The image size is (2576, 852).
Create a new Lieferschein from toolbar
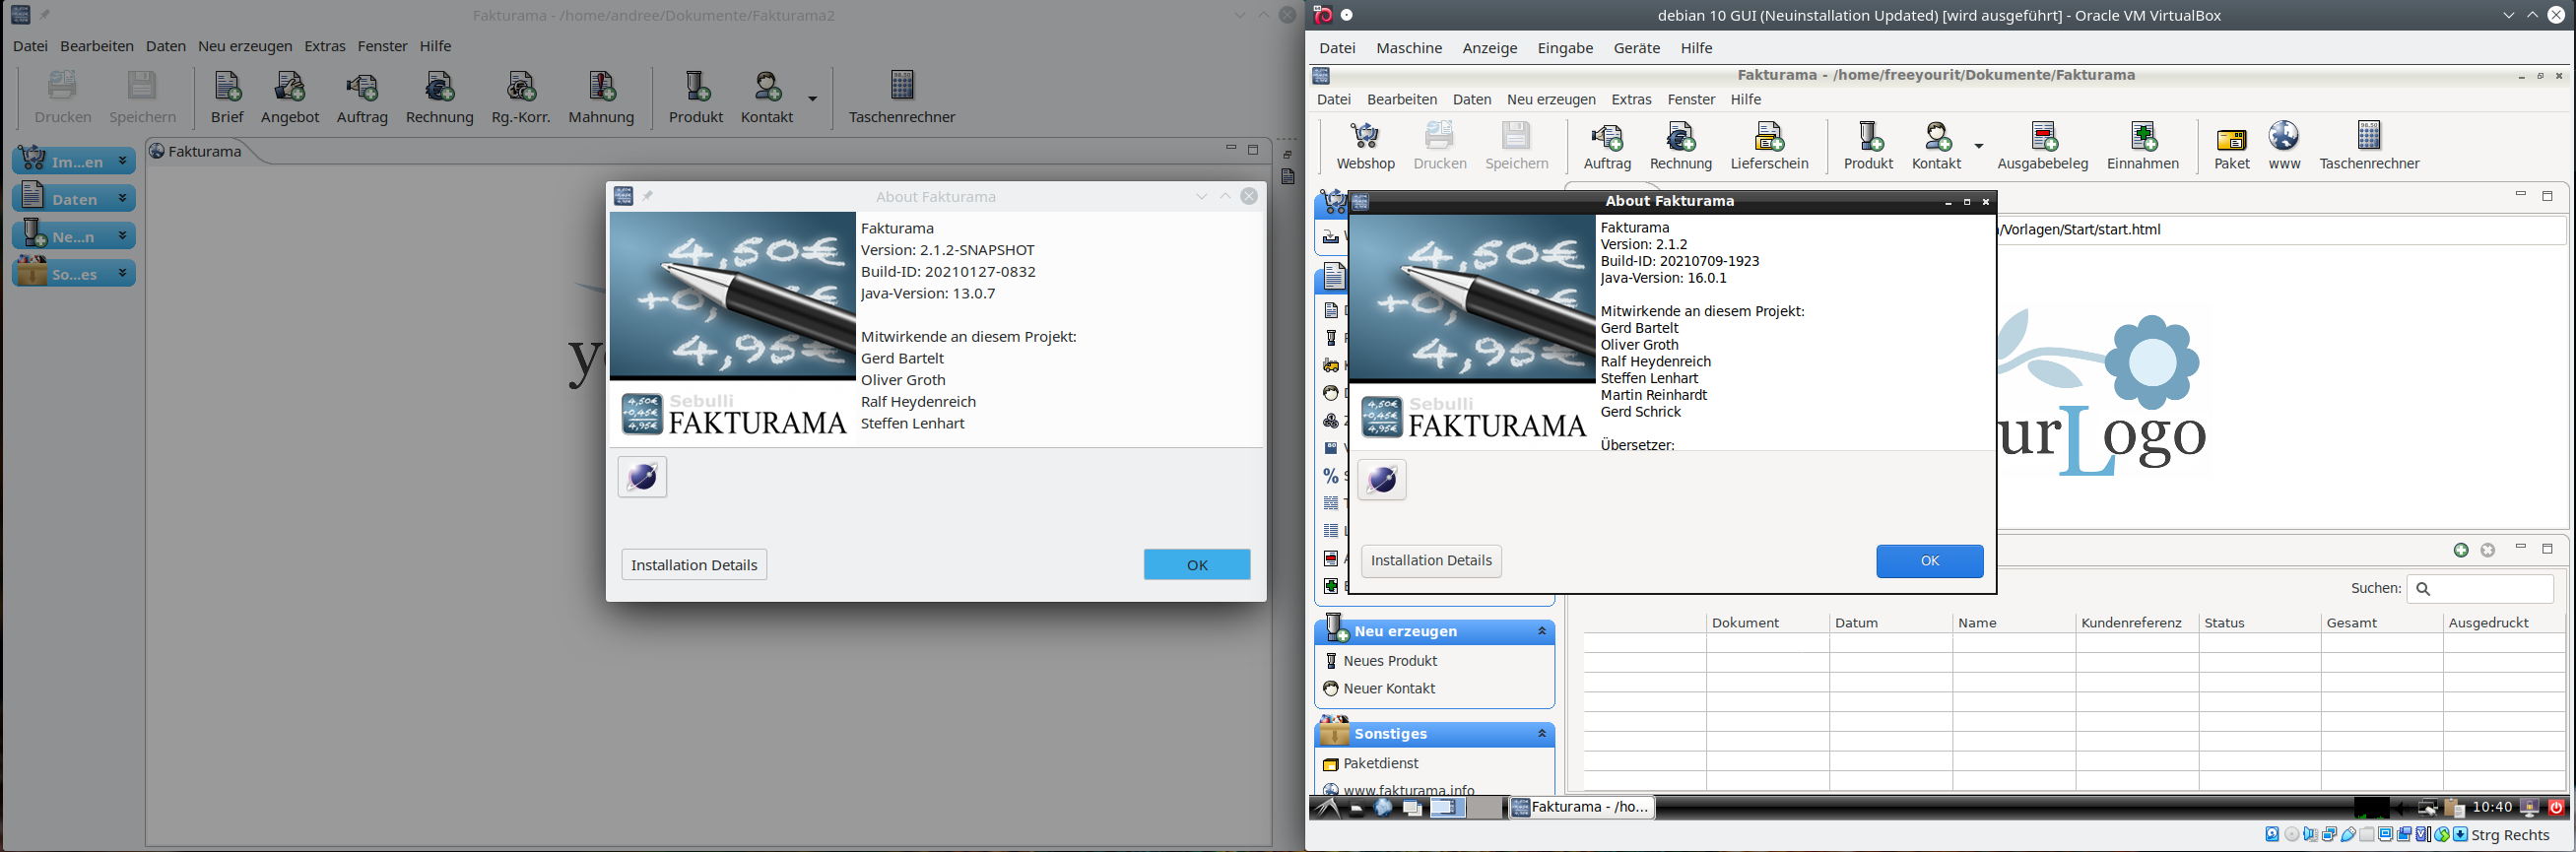[x=1769, y=146]
